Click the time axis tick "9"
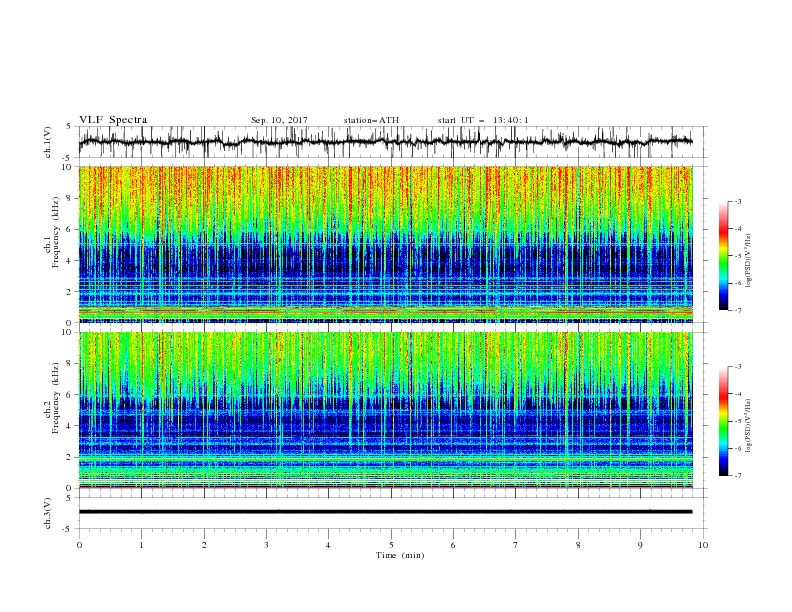The width and height of the screenshot is (792, 612). click(640, 545)
